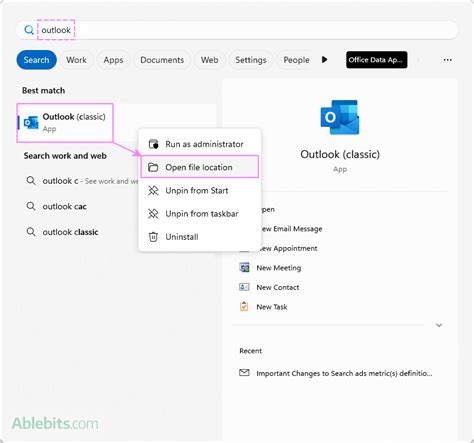Click Open in the details pane
This screenshot has height=443, width=474.
click(268, 209)
